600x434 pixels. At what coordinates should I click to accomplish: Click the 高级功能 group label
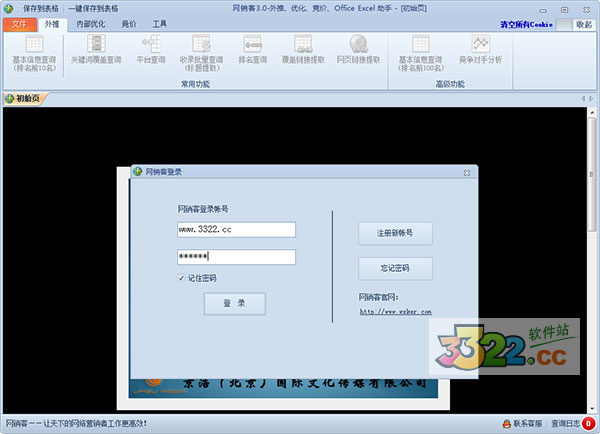tap(450, 84)
